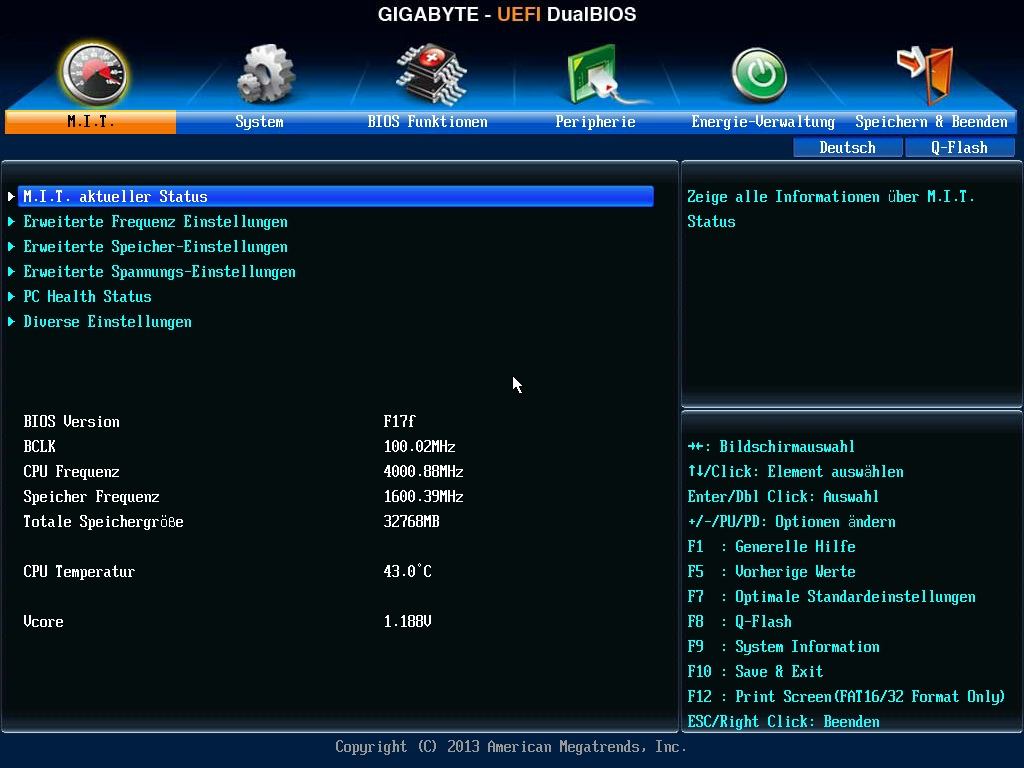Click the Deutsch language button

(x=848, y=148)
